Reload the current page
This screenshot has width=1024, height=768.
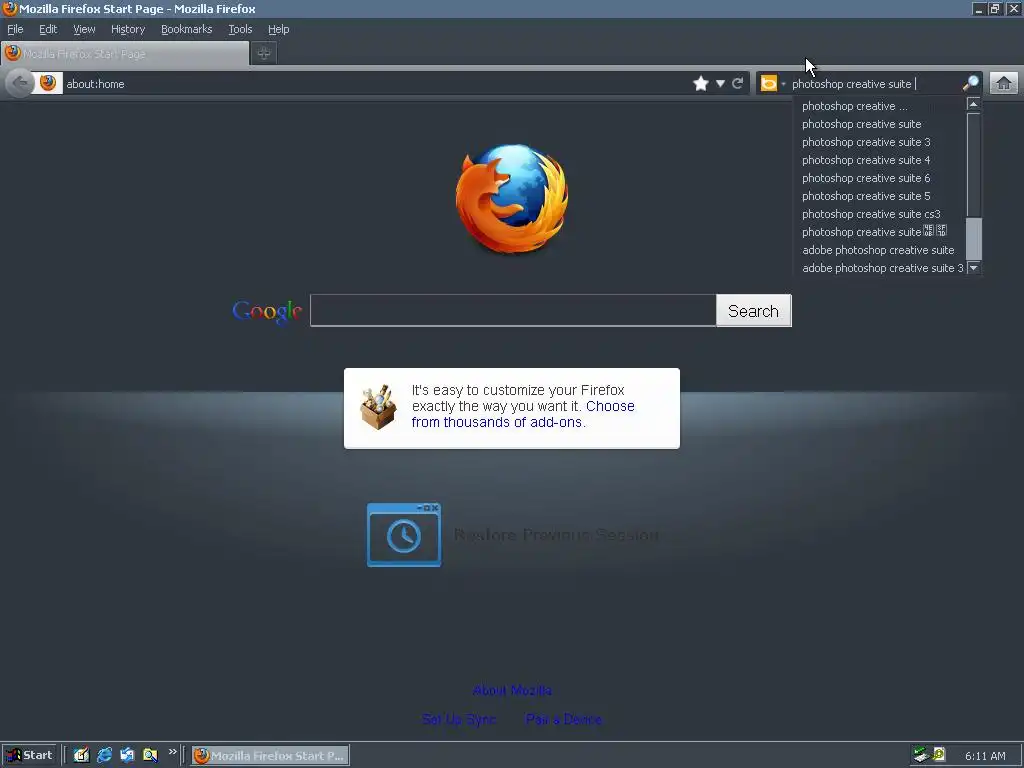click(x=738, y=83)
